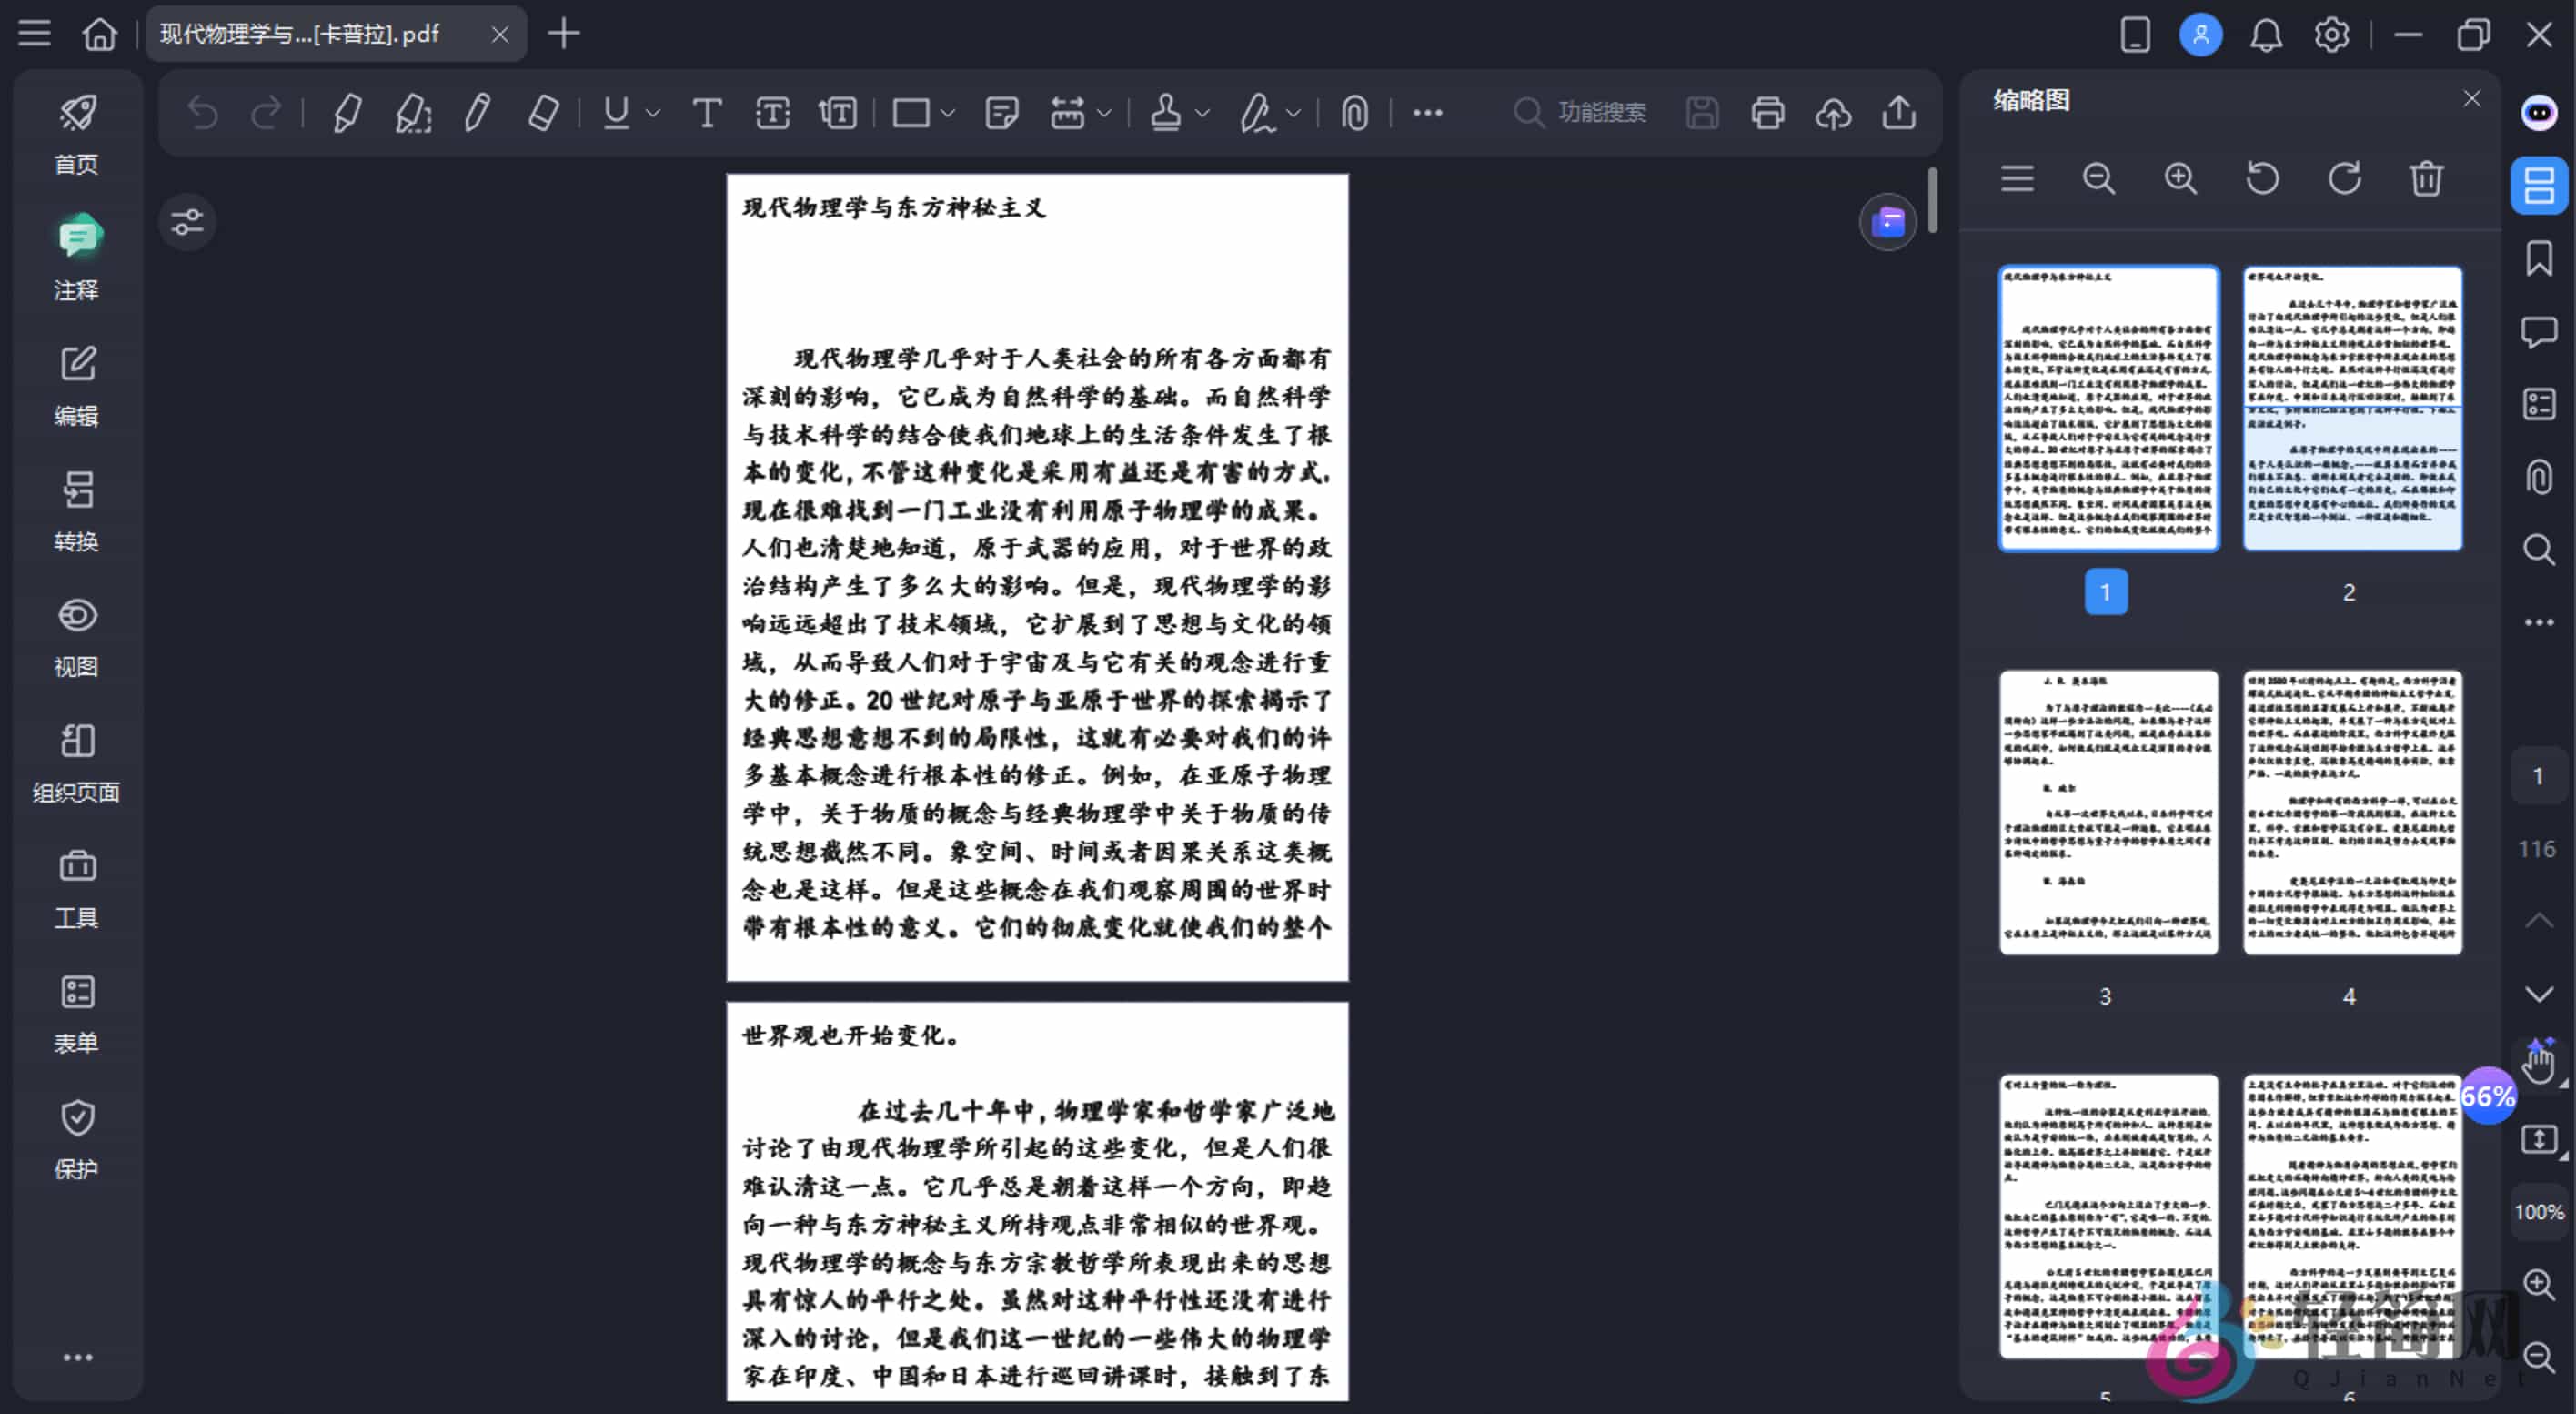2576x1414 pixels.
Task: Toggle fit-page view in the right sidebar
Action: tap(2539, 1138)
